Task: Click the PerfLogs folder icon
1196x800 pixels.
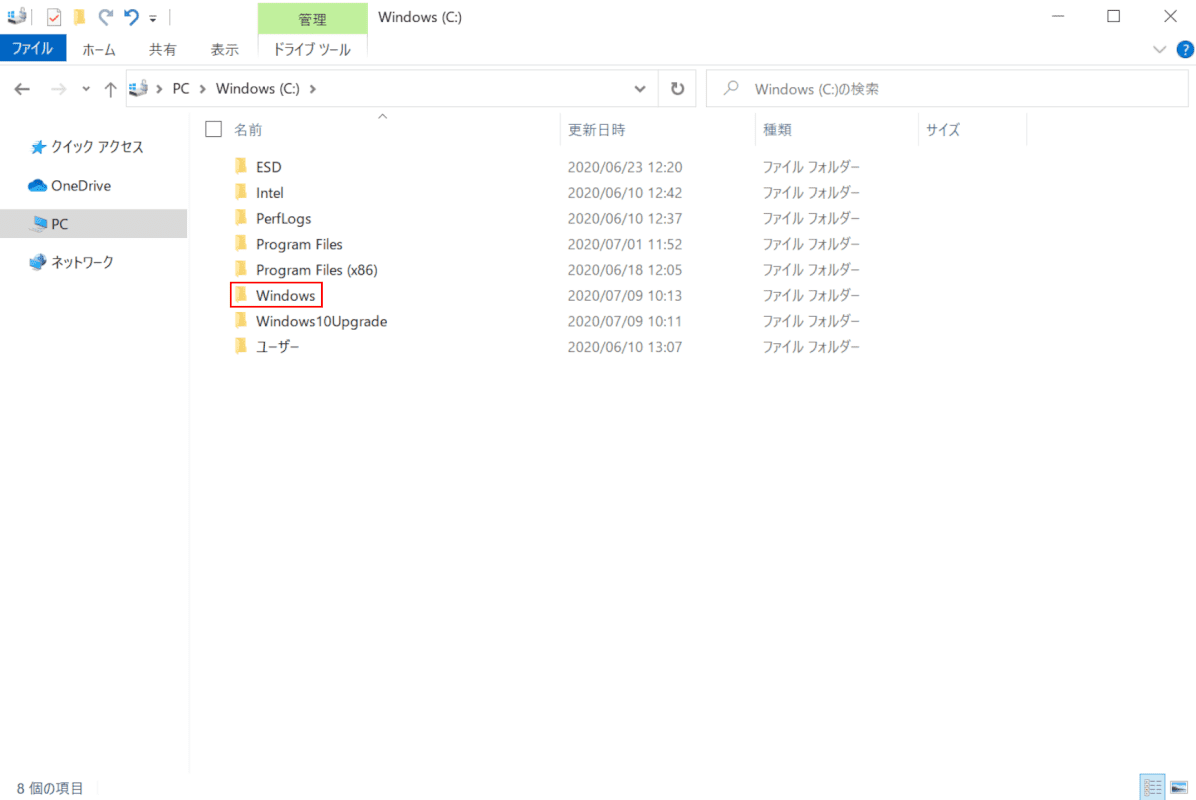Action: (241, 218)
